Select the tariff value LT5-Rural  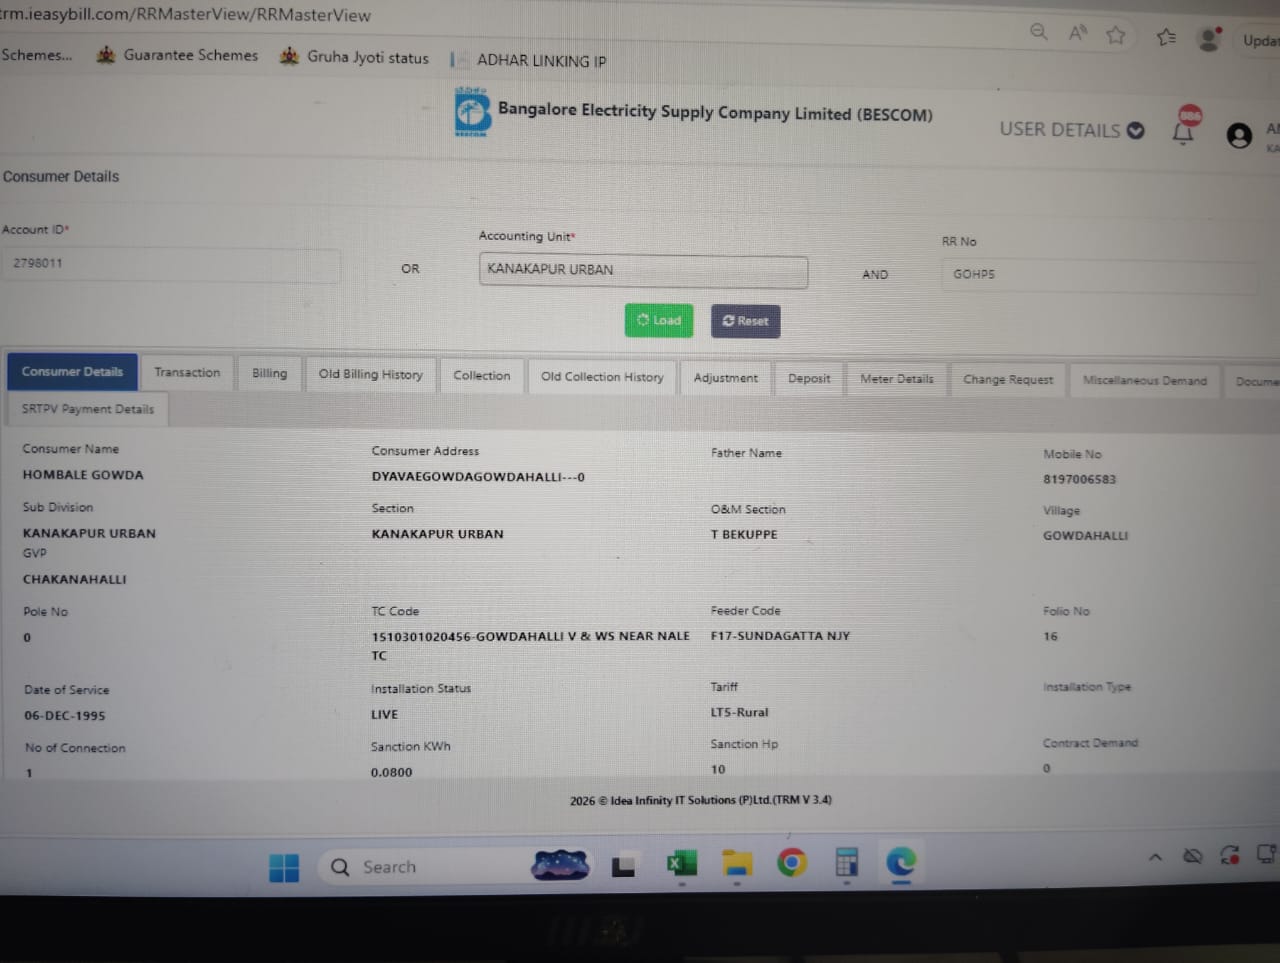[x=739, y=712]
